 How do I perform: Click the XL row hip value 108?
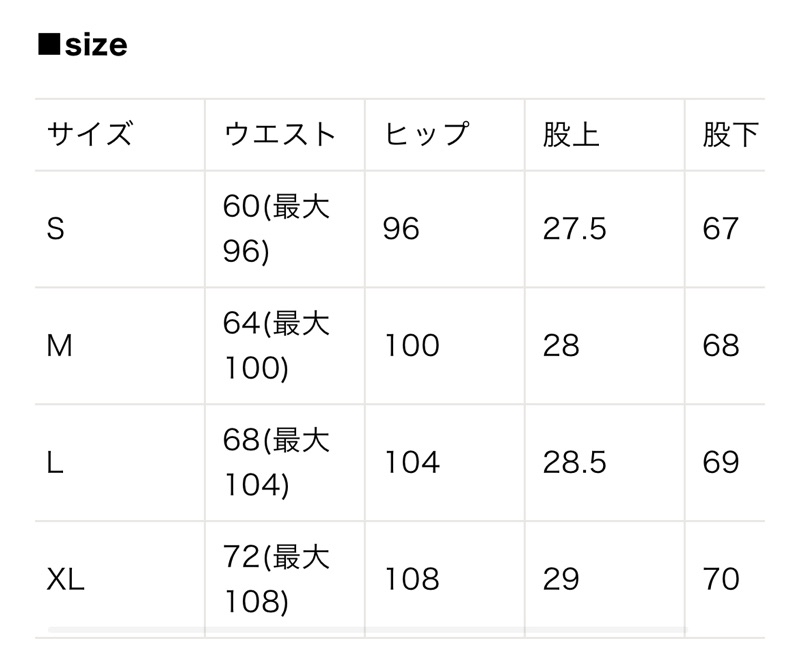(x=412, y=579)
